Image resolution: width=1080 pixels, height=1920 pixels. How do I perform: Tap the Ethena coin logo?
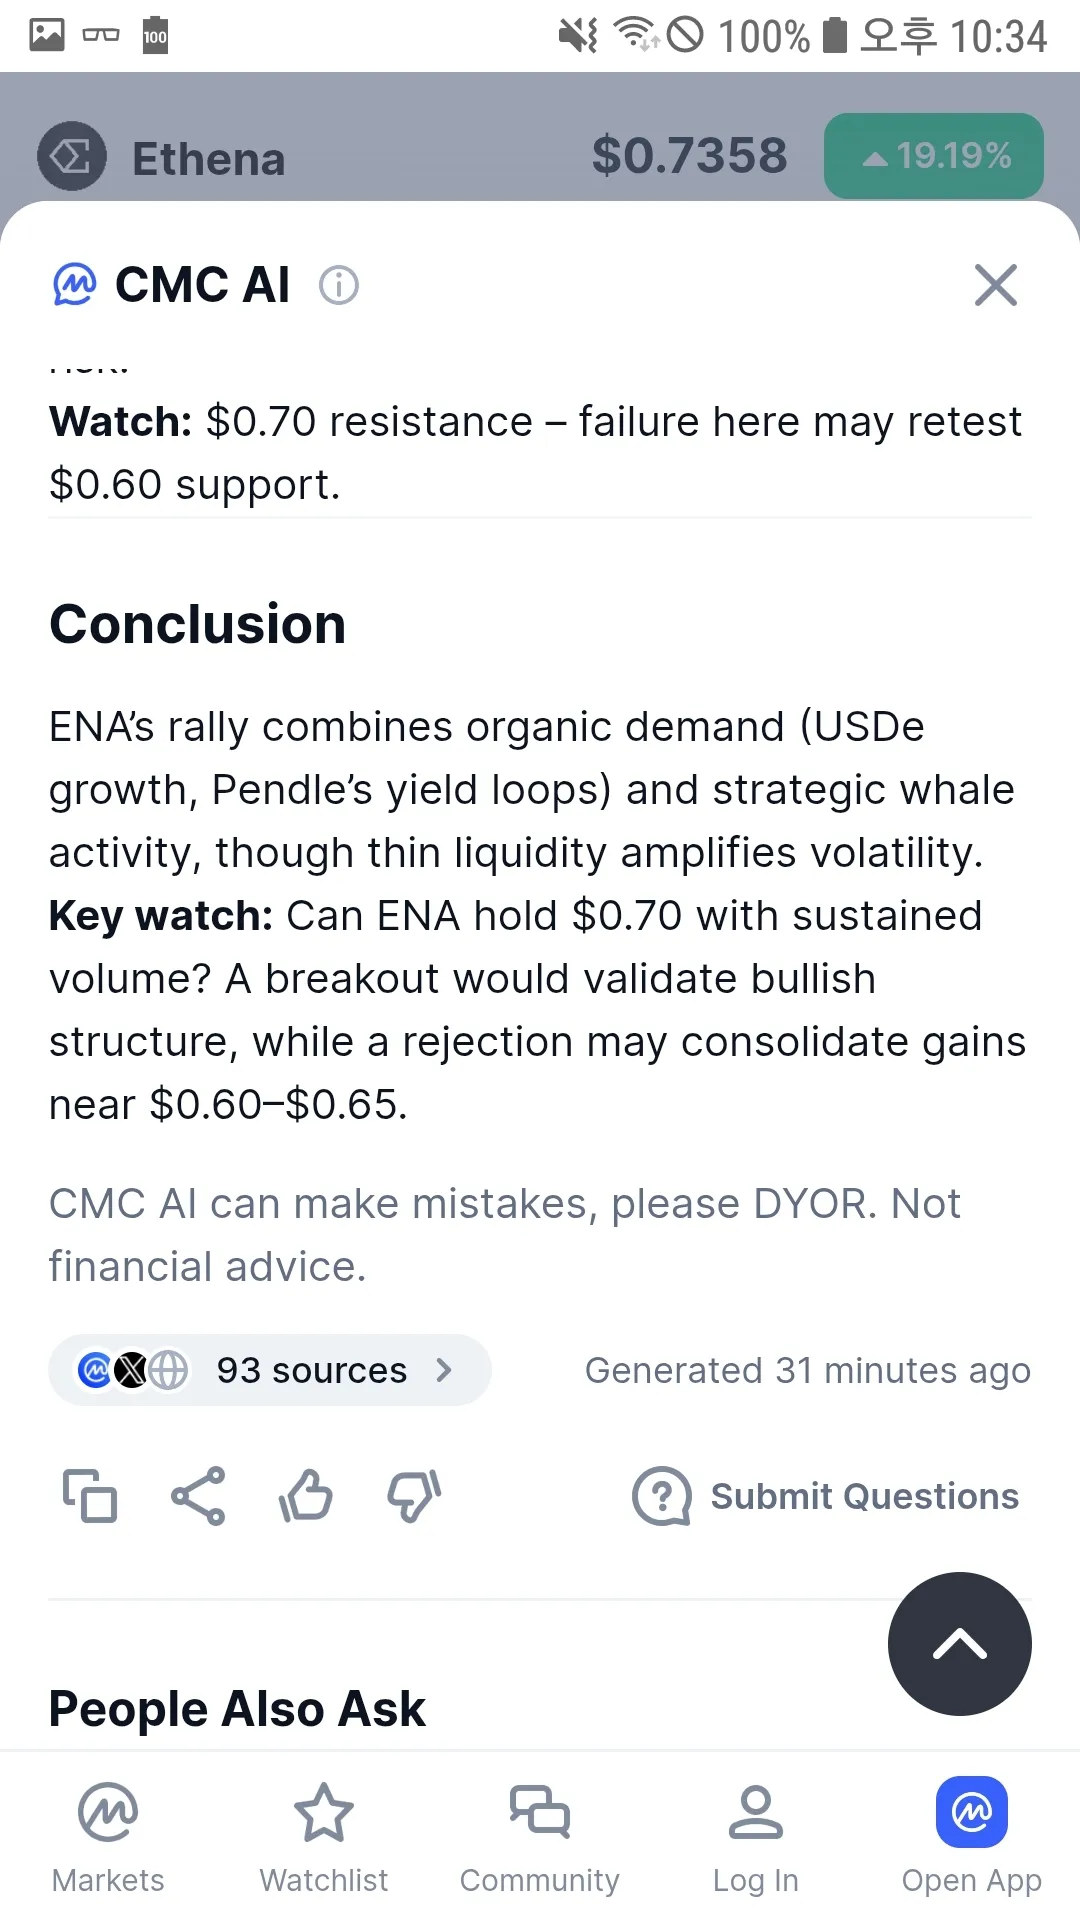pos(72,156)
